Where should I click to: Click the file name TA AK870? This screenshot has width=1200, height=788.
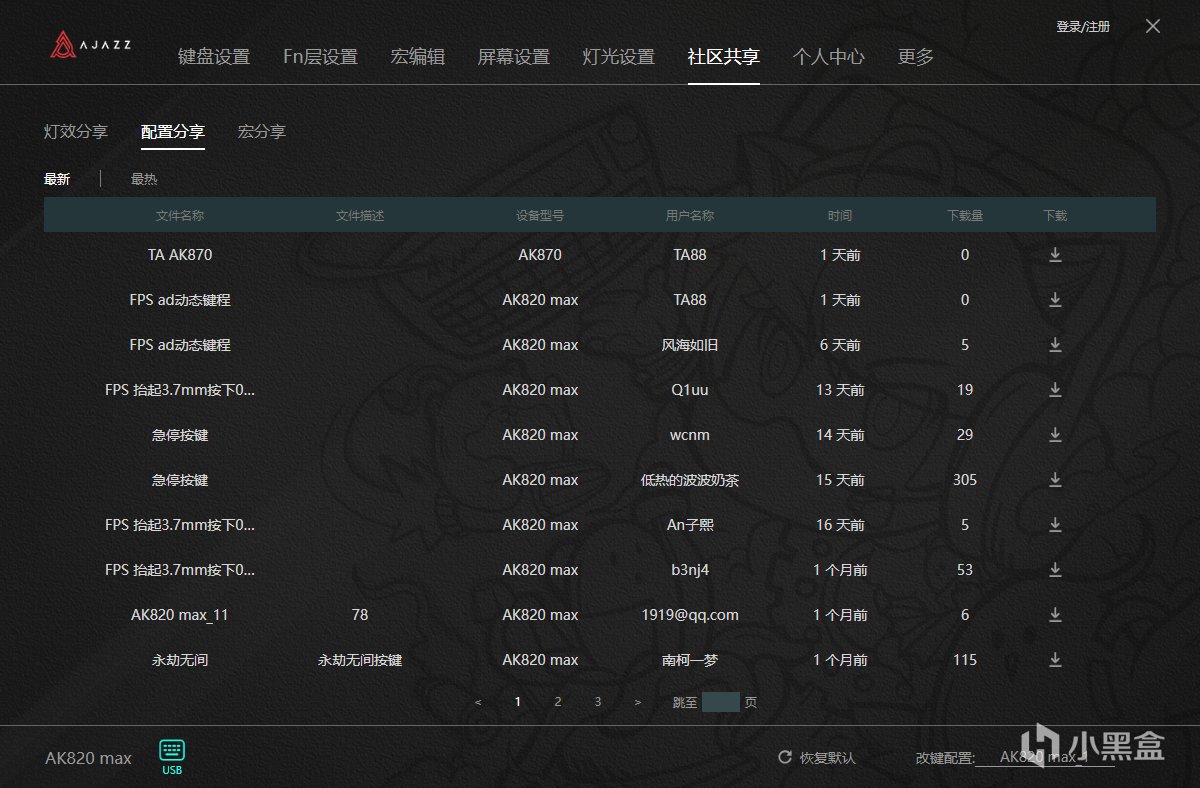click(180, 255)
